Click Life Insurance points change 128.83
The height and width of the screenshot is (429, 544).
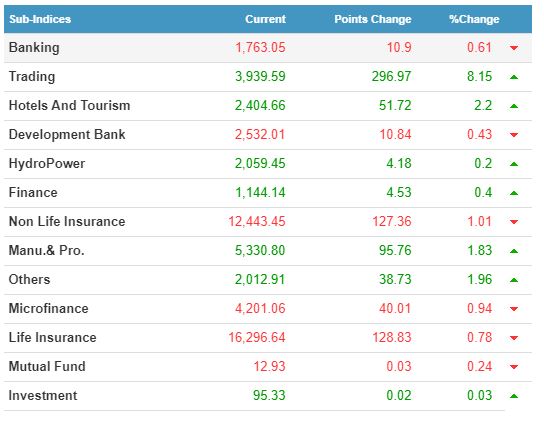392,337
